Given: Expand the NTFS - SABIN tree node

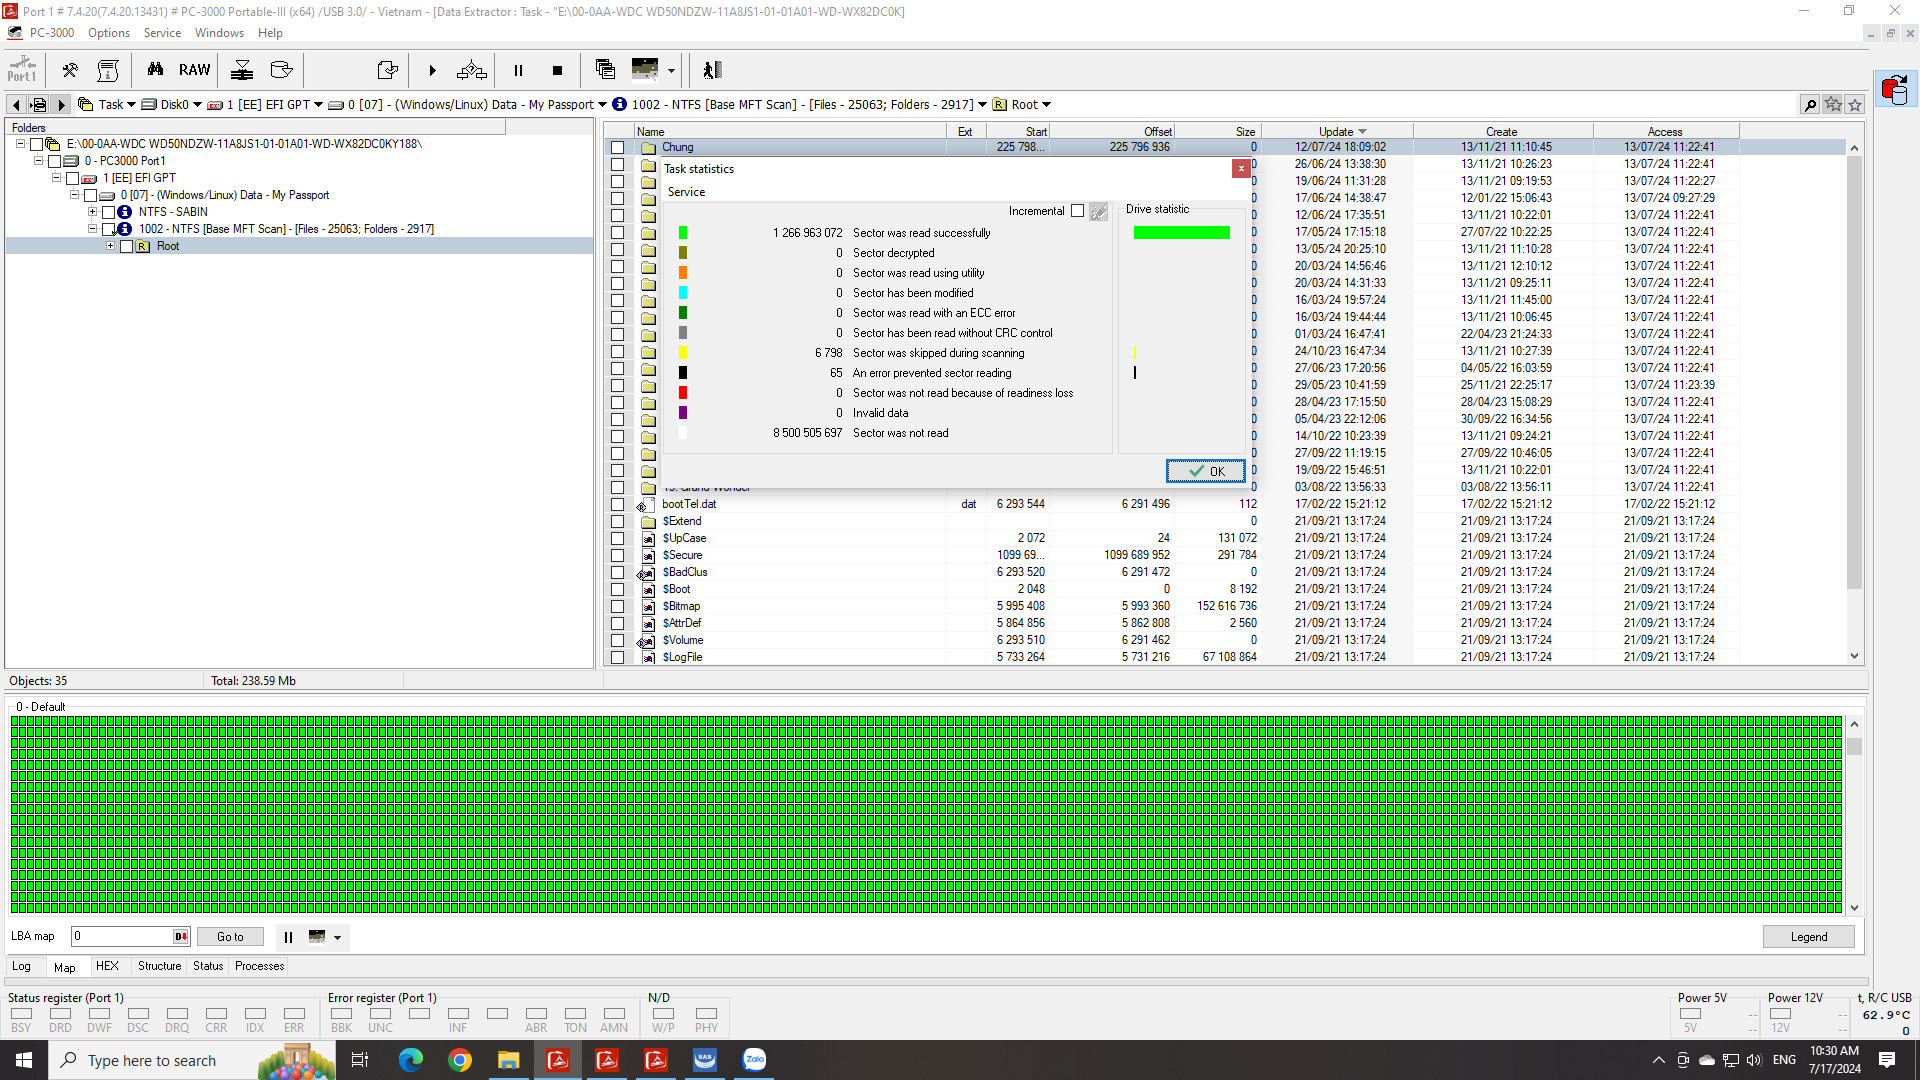Looking at the screenshot, I should tap(93, 212).
